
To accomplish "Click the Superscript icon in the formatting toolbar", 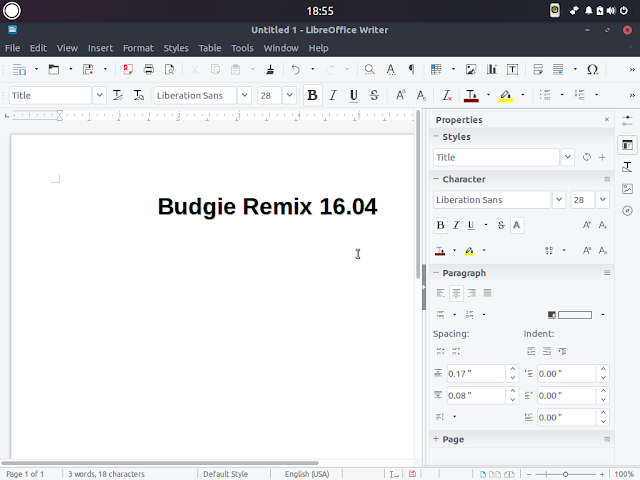I will pyautogui.click(x=400, y=95).
